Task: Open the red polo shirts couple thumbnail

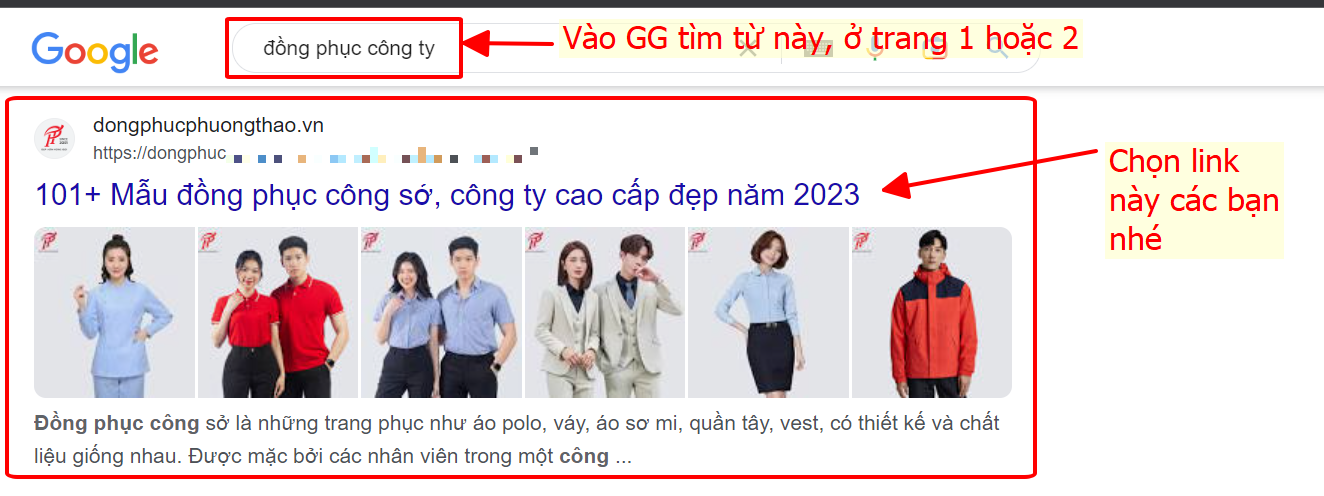Action: tap(278, 312)
